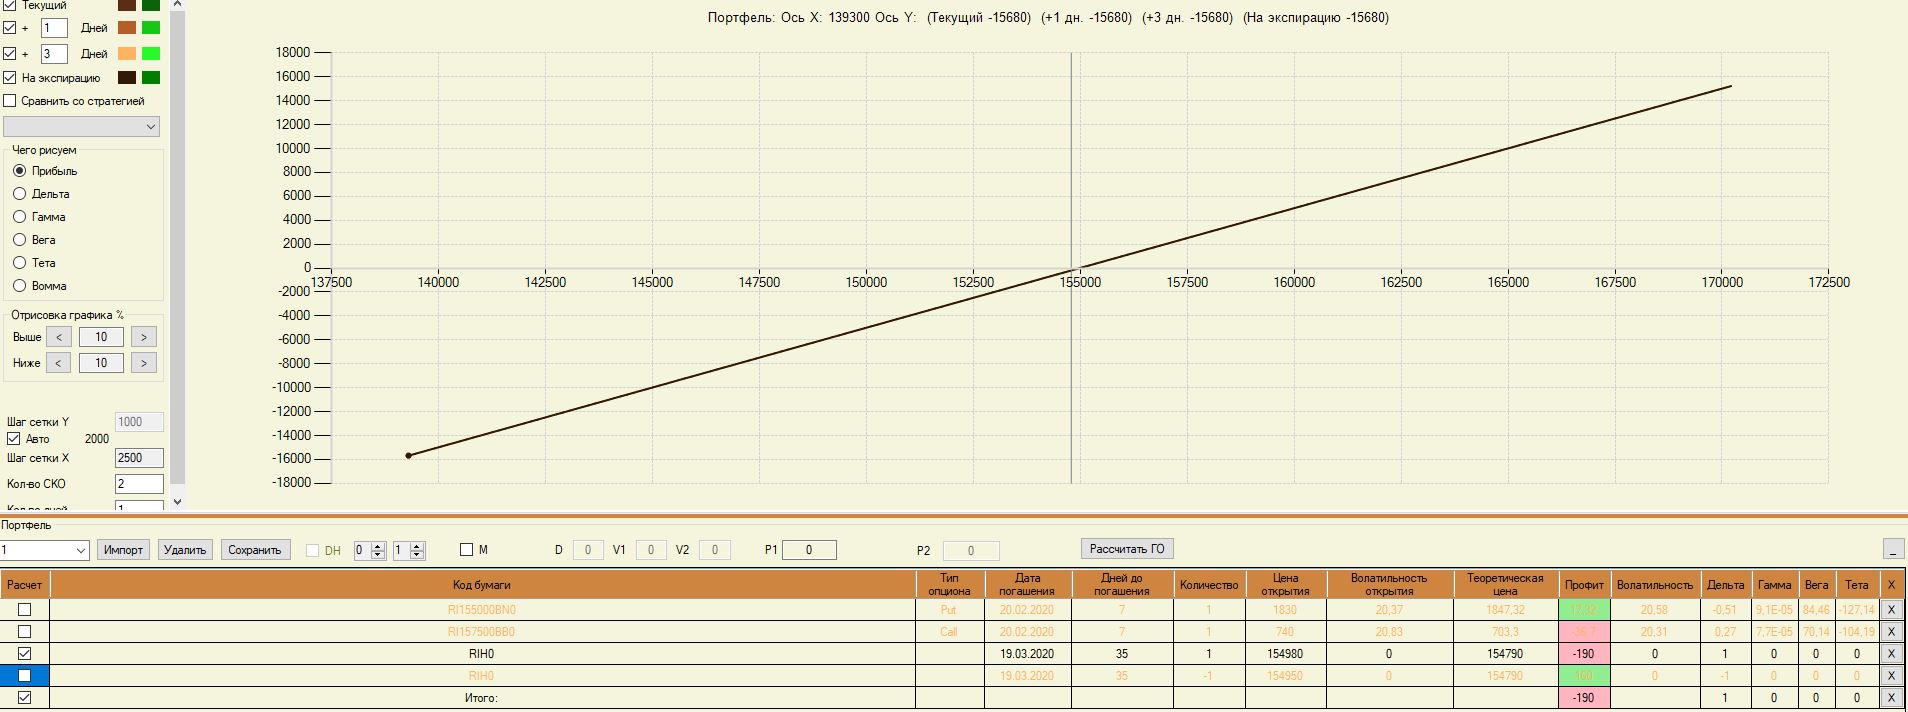This screenshot has height=712, width=1908.
Task: Check the Расчет box for RI157500BB0
Action: pyautogui.click(x=25, y=632)
